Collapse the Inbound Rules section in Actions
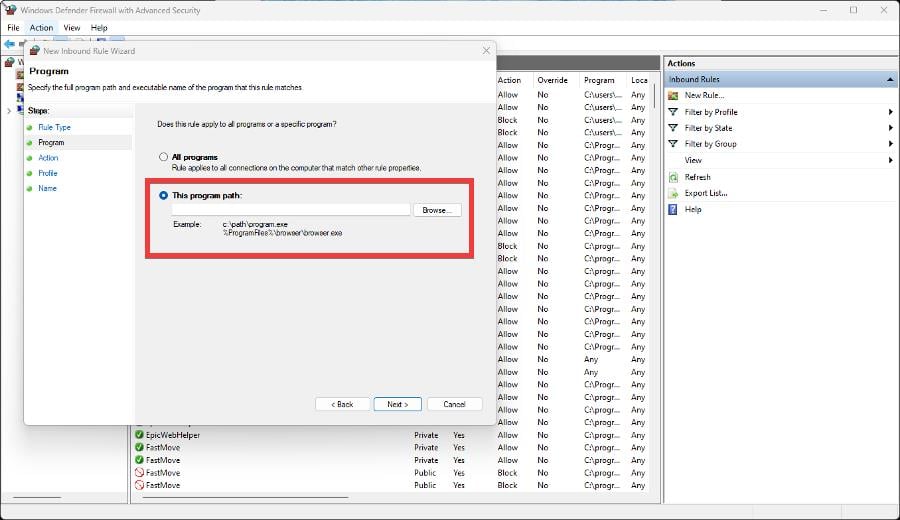The height and width of the screenshot is (520, 900). point(890,79)
